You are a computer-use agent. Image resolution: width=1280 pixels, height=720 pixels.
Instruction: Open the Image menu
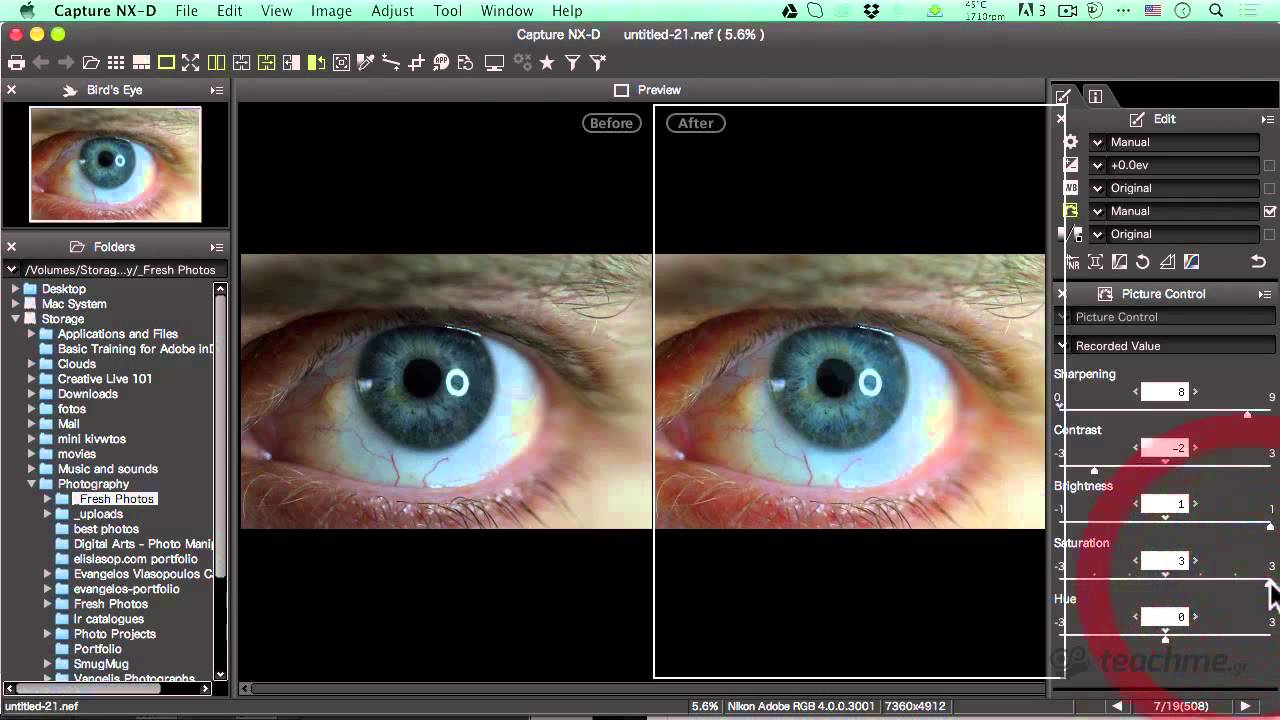pos(331,11)
